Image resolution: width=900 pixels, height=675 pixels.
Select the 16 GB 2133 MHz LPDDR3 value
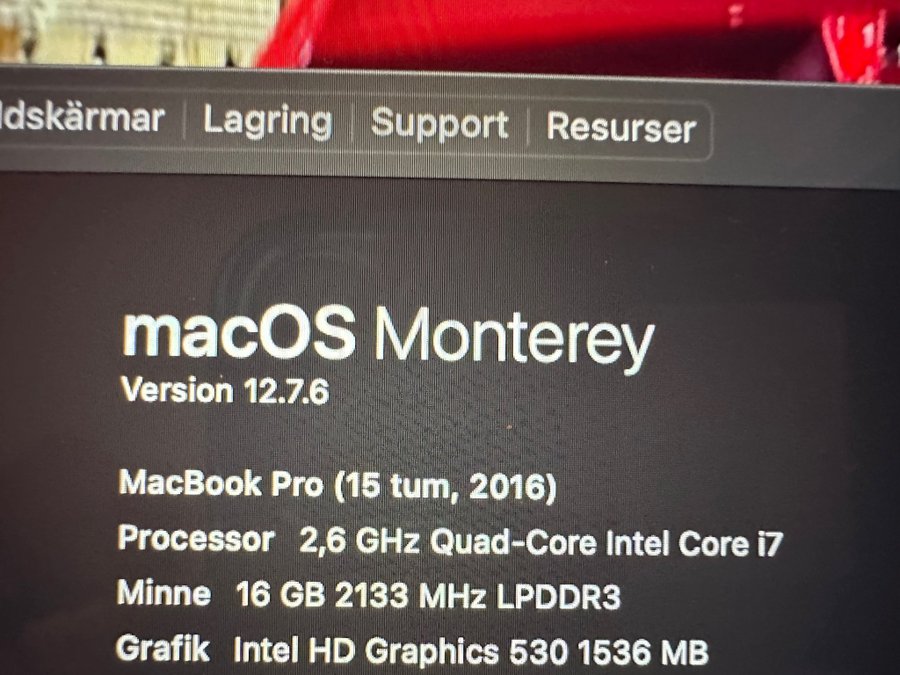[428, 595]
